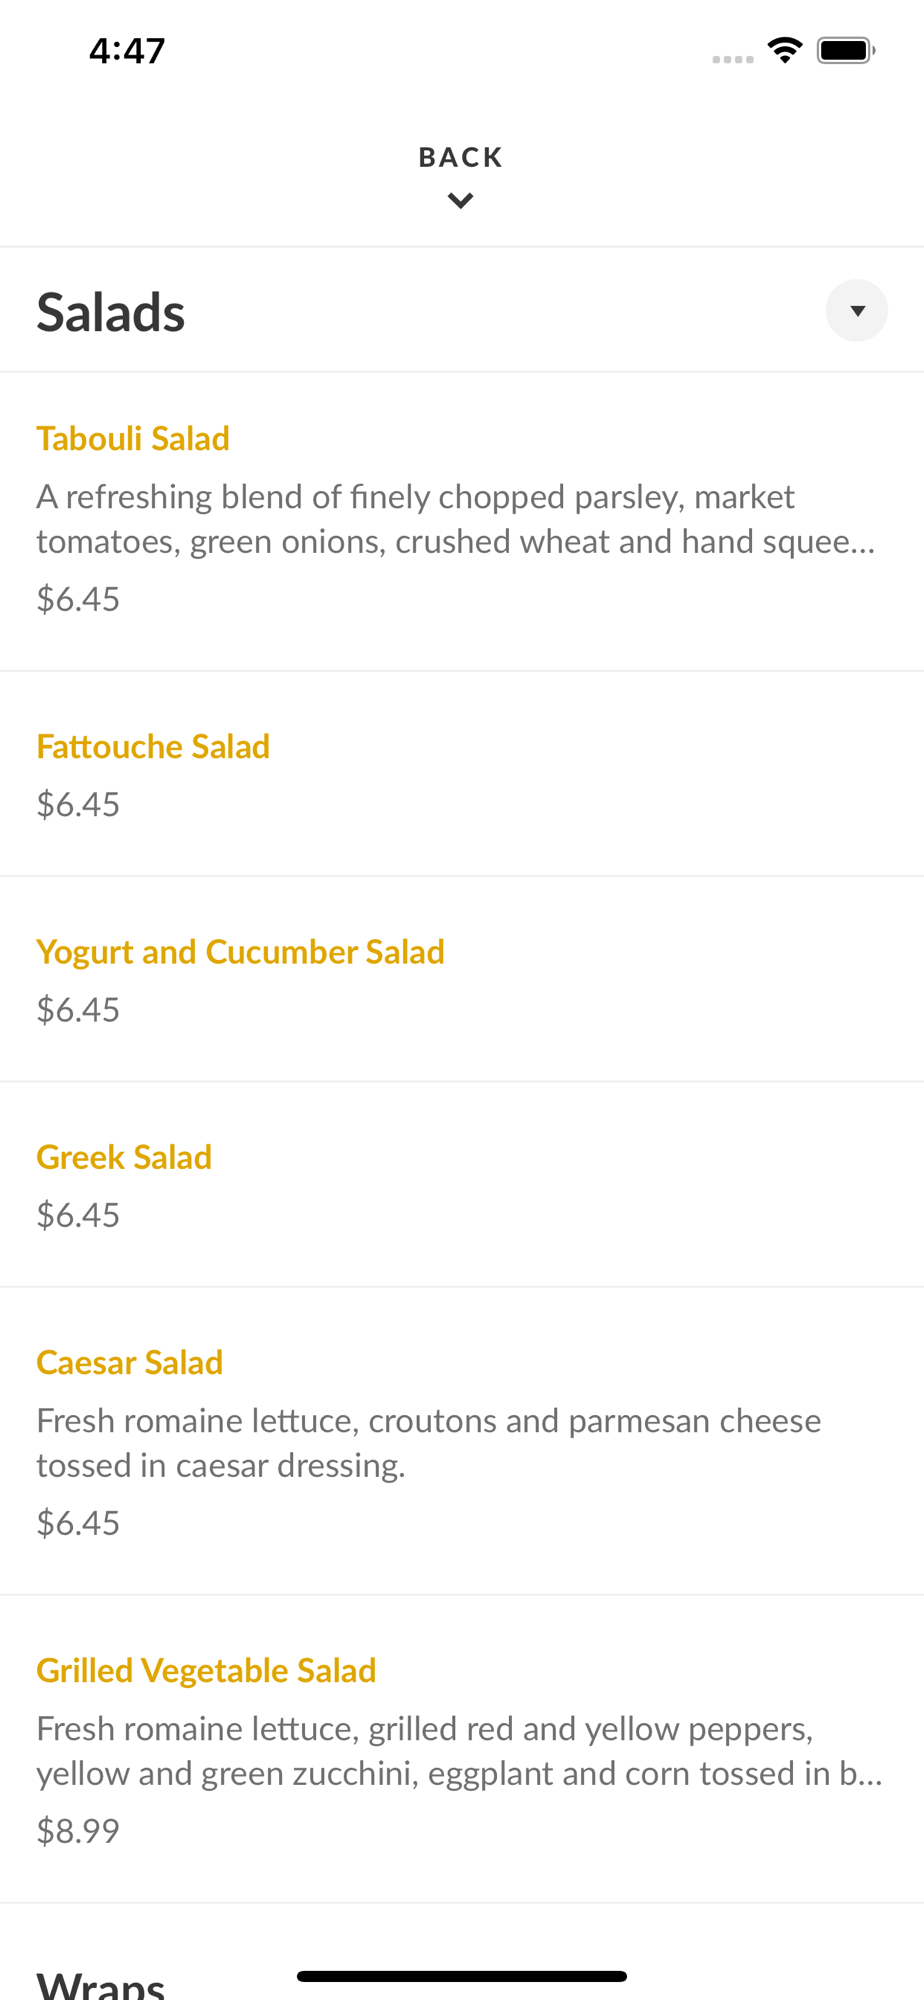Screen dimensions: 924x2000
Task: Choose the Grilled Vegetable Salad
Action: [x=206, y=1670]
